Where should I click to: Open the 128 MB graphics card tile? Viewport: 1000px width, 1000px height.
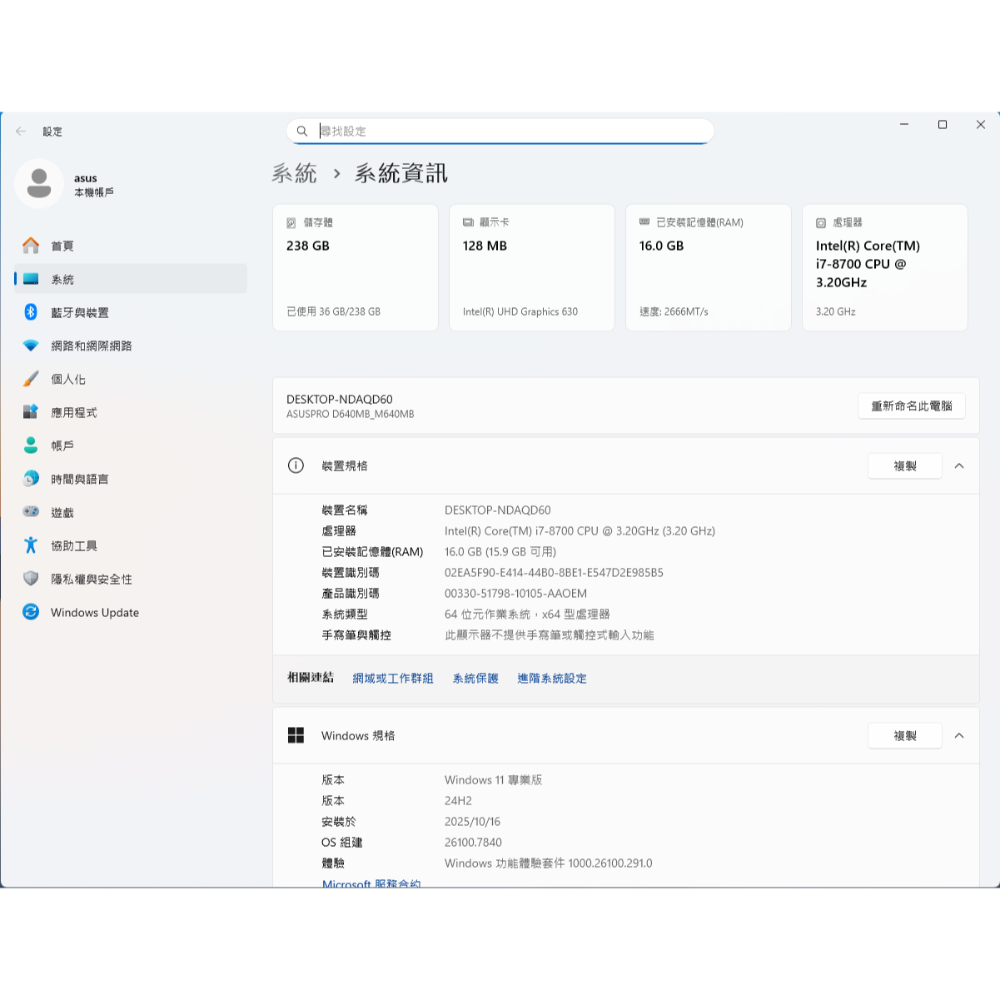(x=532, y=267)
